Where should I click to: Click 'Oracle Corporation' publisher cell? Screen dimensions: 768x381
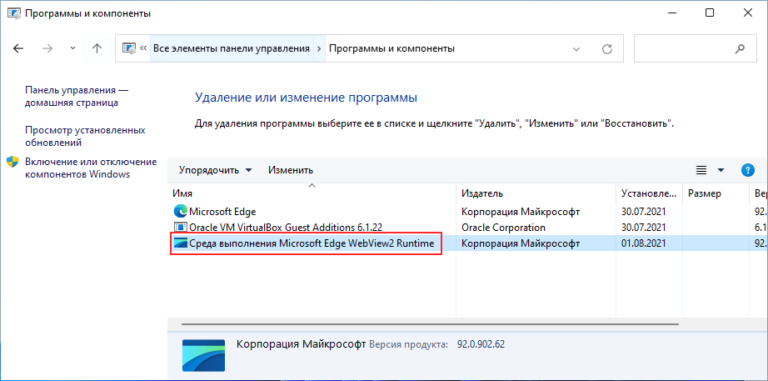coord(503,227)
